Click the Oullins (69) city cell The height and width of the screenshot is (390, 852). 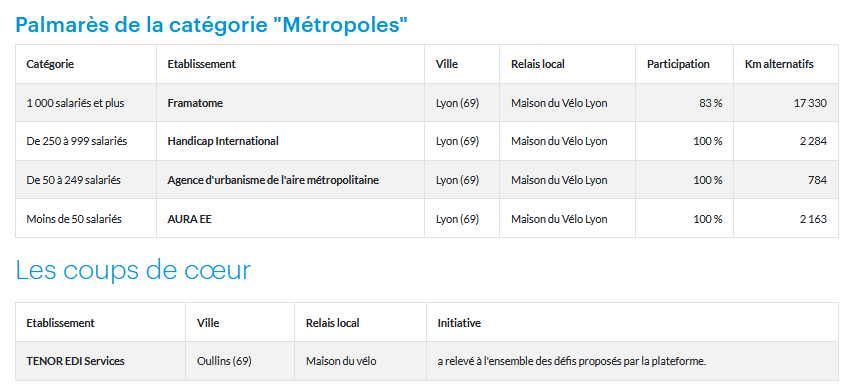(x=224, y=361)
